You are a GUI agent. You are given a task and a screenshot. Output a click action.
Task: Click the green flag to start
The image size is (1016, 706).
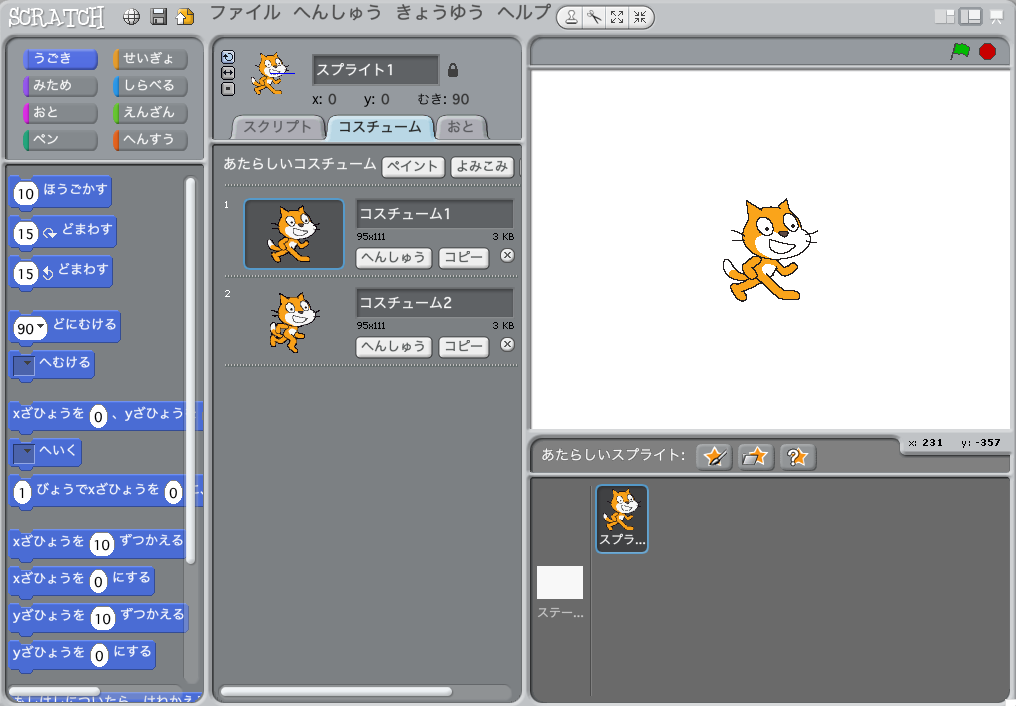(x=960, y=51)
